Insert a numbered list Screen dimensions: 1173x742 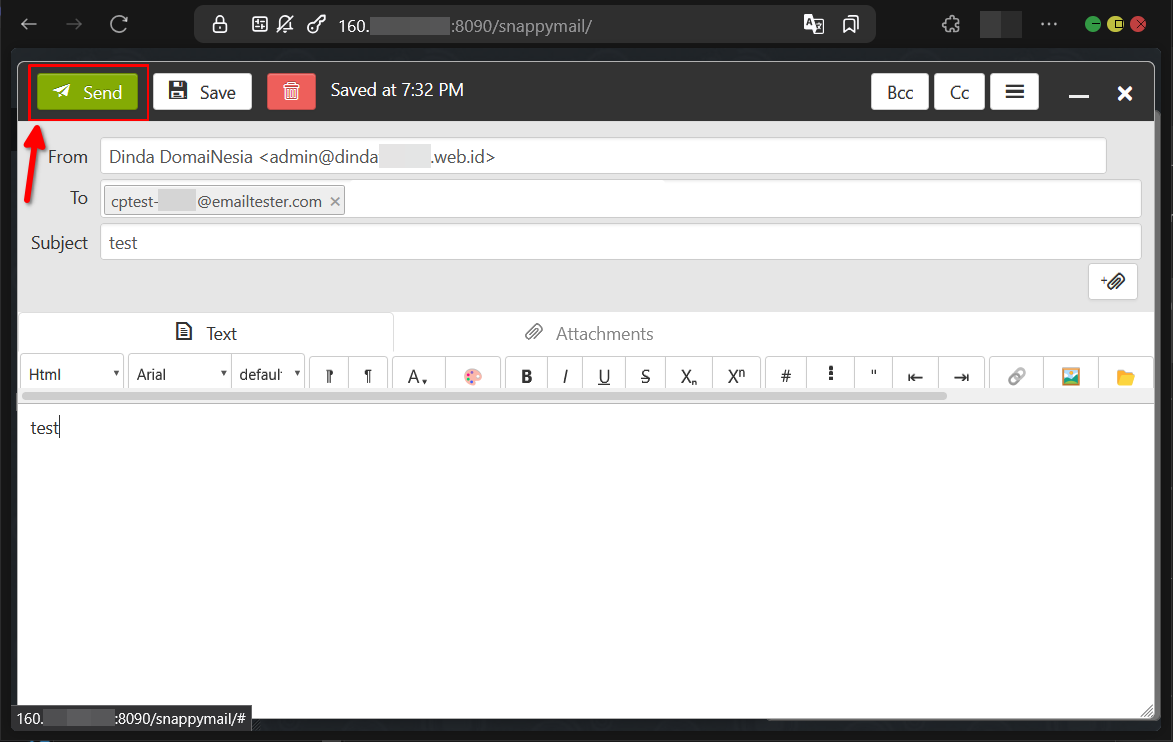coord(785,375)
